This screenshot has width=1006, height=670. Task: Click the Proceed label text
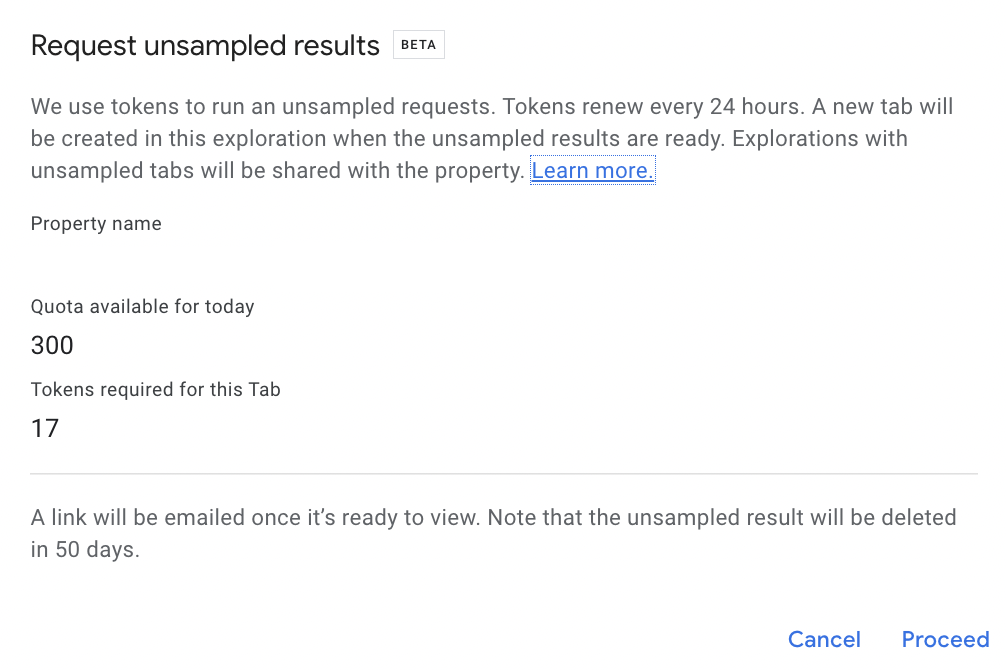[x=945, y=639]
